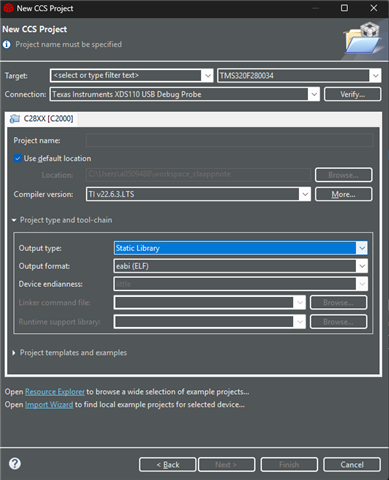The height and width of the screenshot is (480, 389).
Task: Click the Help question mark icon
Action: pyautogui.click(x=15, y=464)
